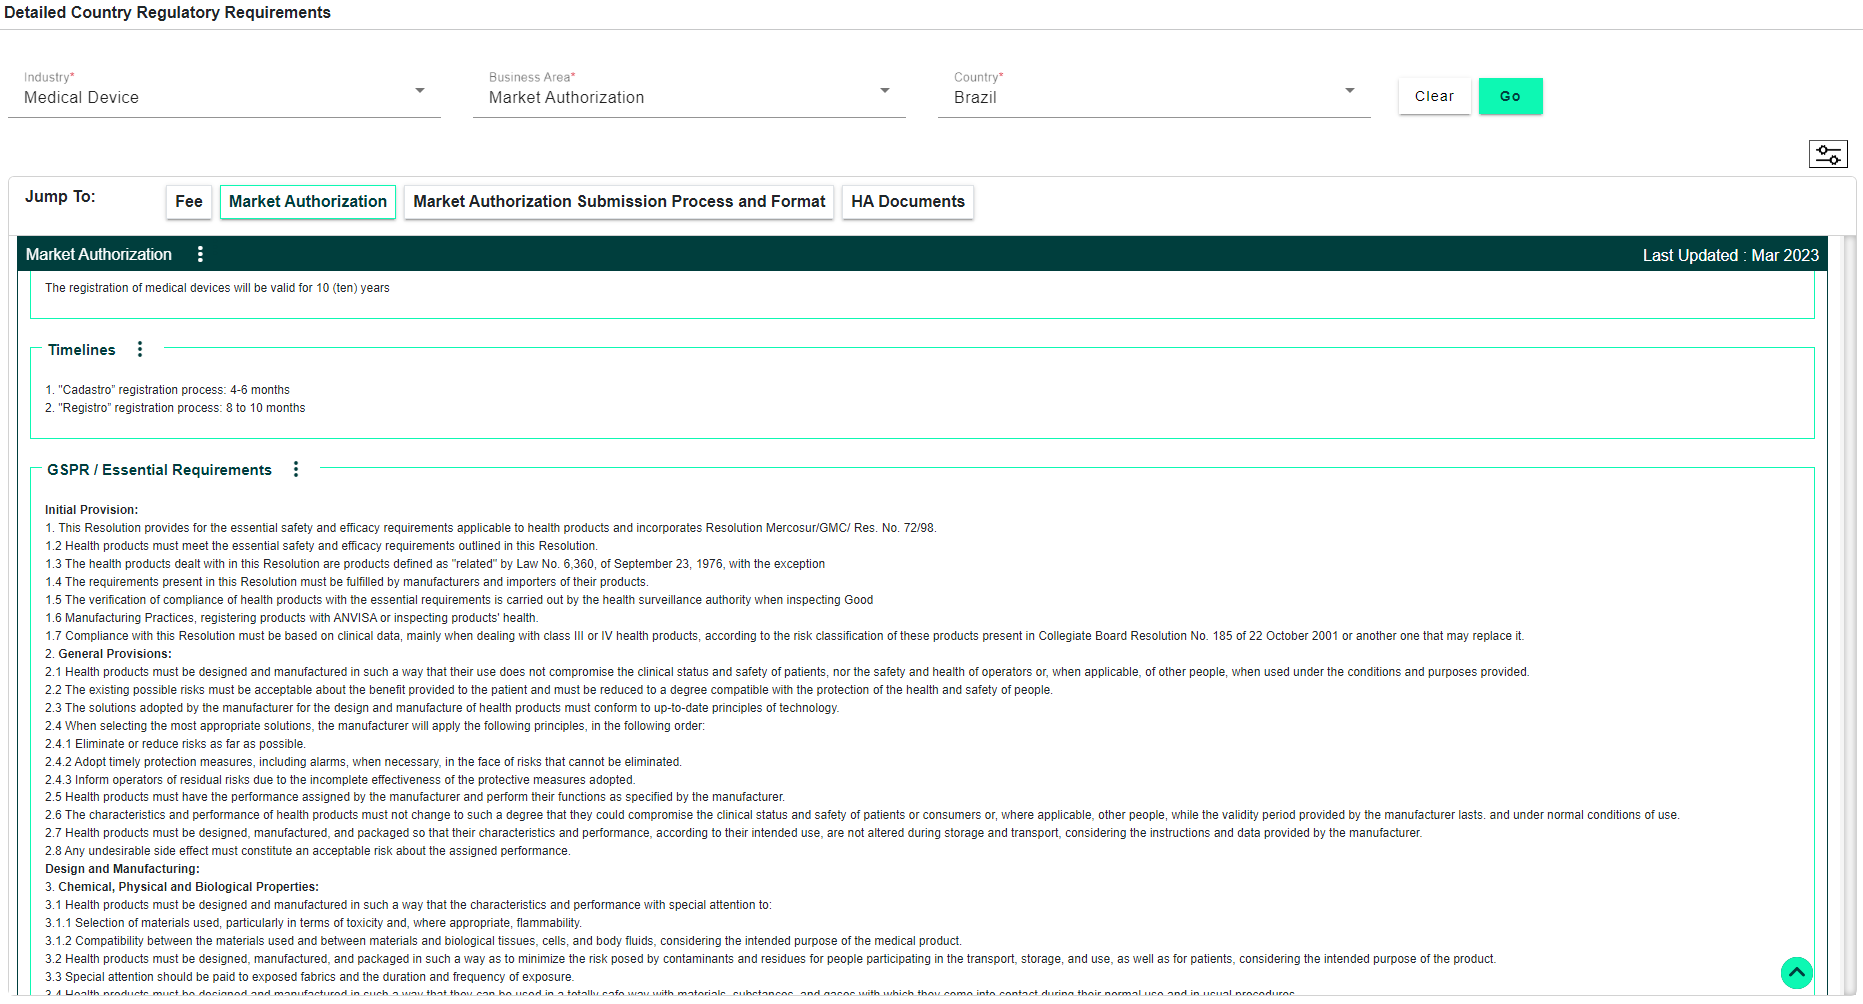Screen dimensions: 1863x1004
Task: Click the Last Updated Mar 2023 label
Action: tap(1730, 255)
